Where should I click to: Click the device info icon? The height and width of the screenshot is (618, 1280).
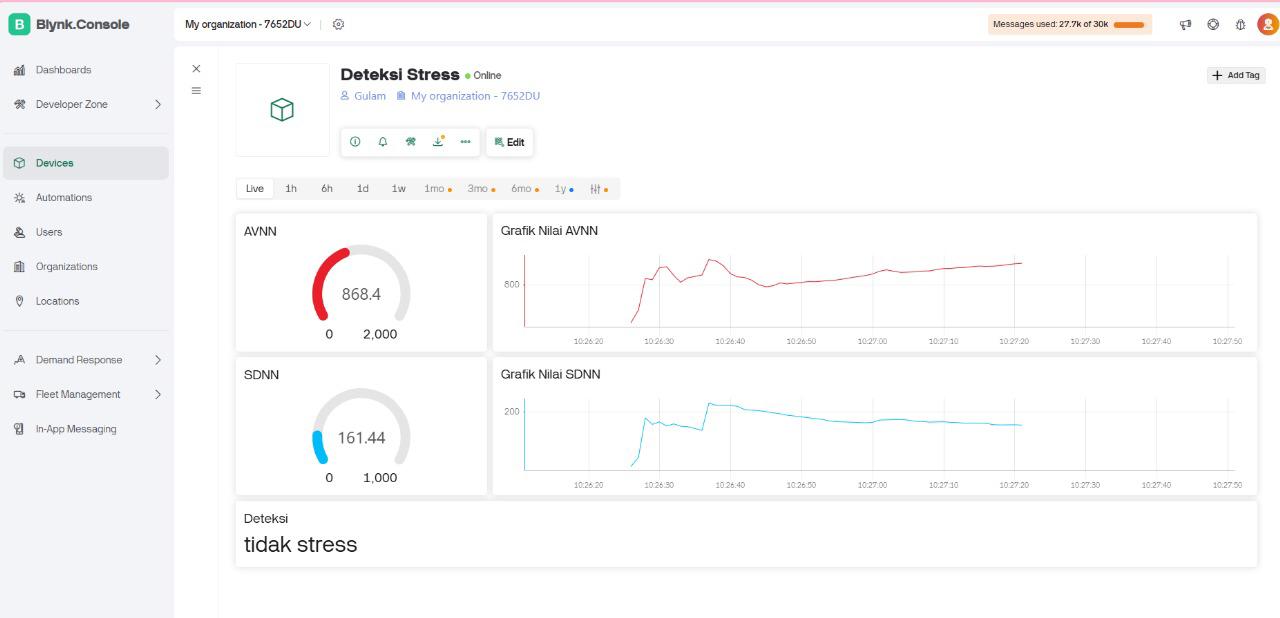(x=355, y=142)
